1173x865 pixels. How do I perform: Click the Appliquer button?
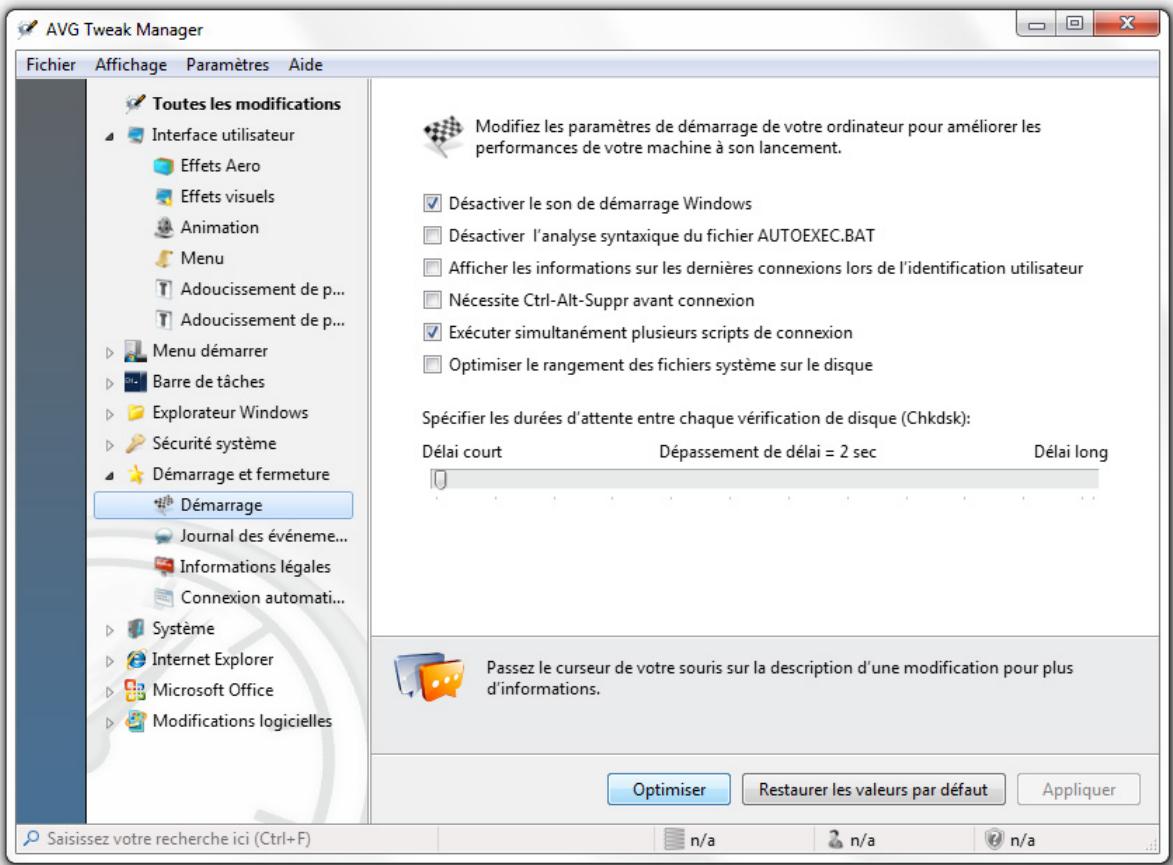click(x=1079, y=789)
